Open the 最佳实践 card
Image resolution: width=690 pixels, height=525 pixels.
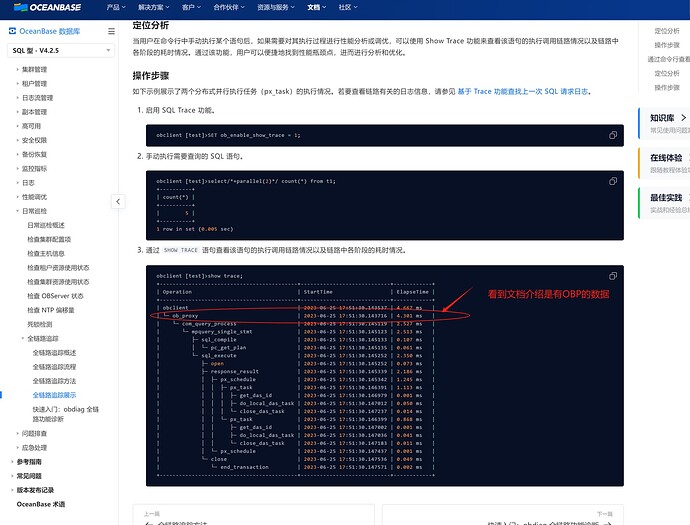click(x=664, y=203)
